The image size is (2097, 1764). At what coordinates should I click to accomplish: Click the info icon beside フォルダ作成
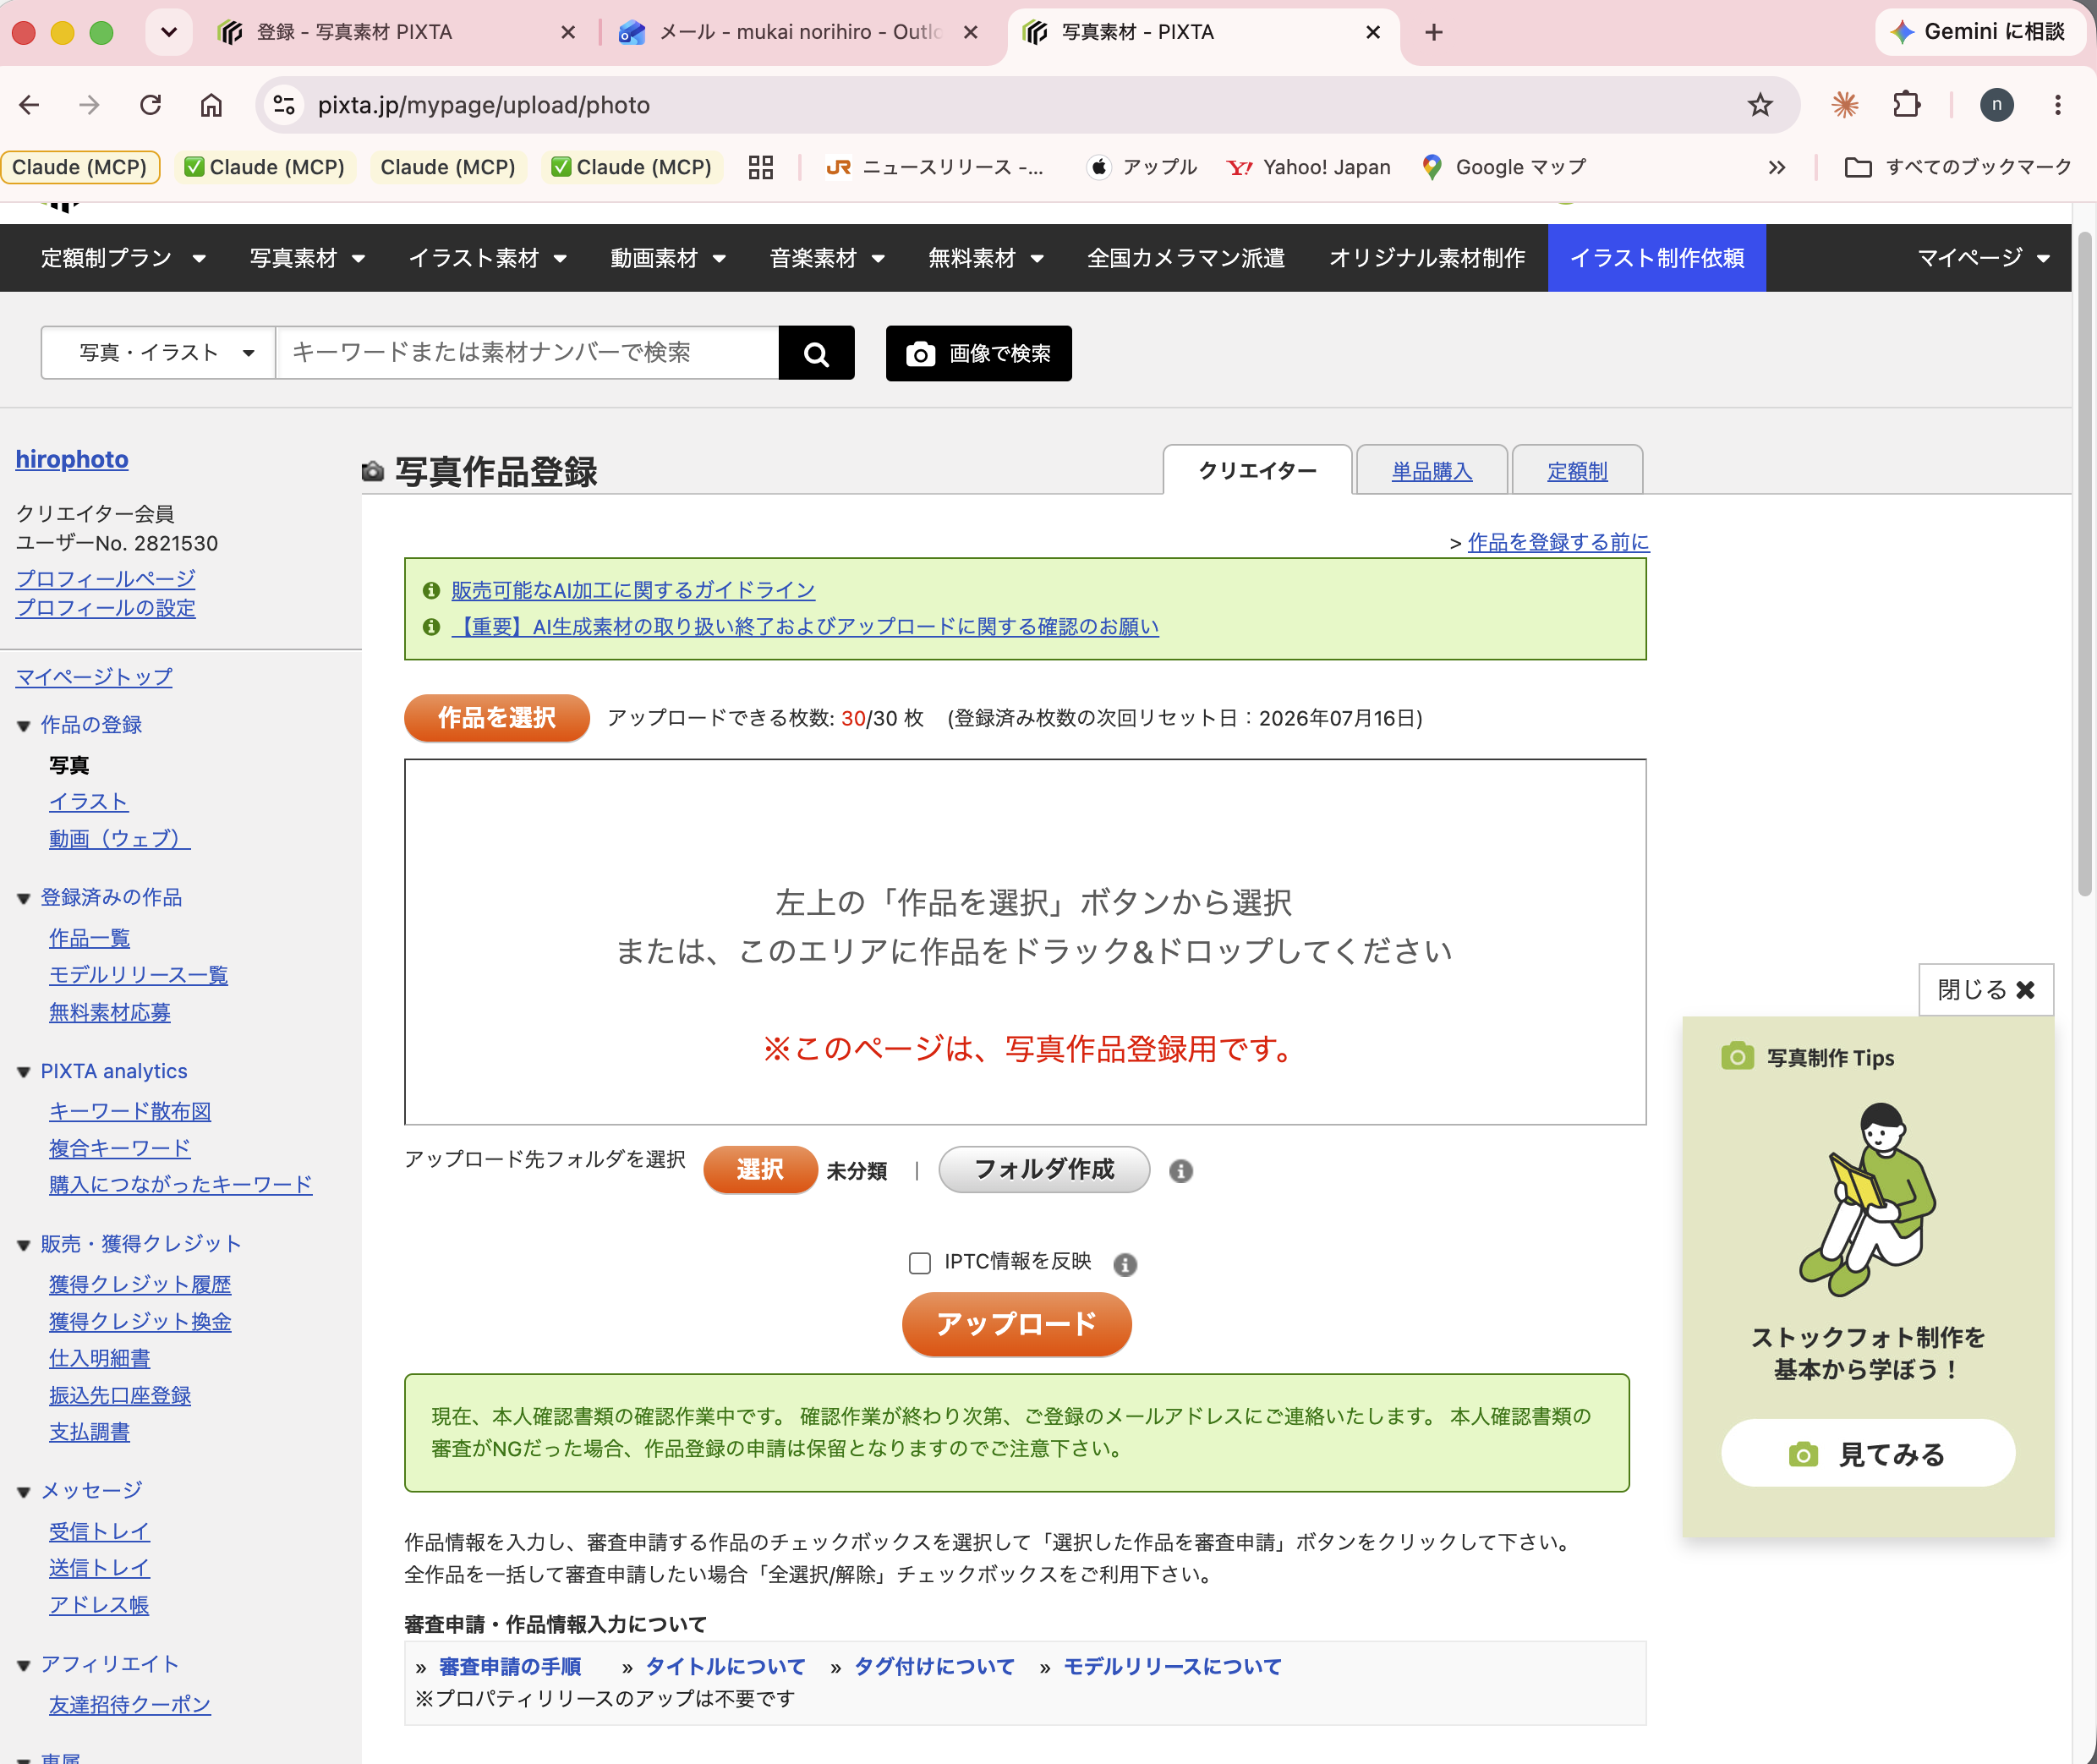coord(1181,1171)
